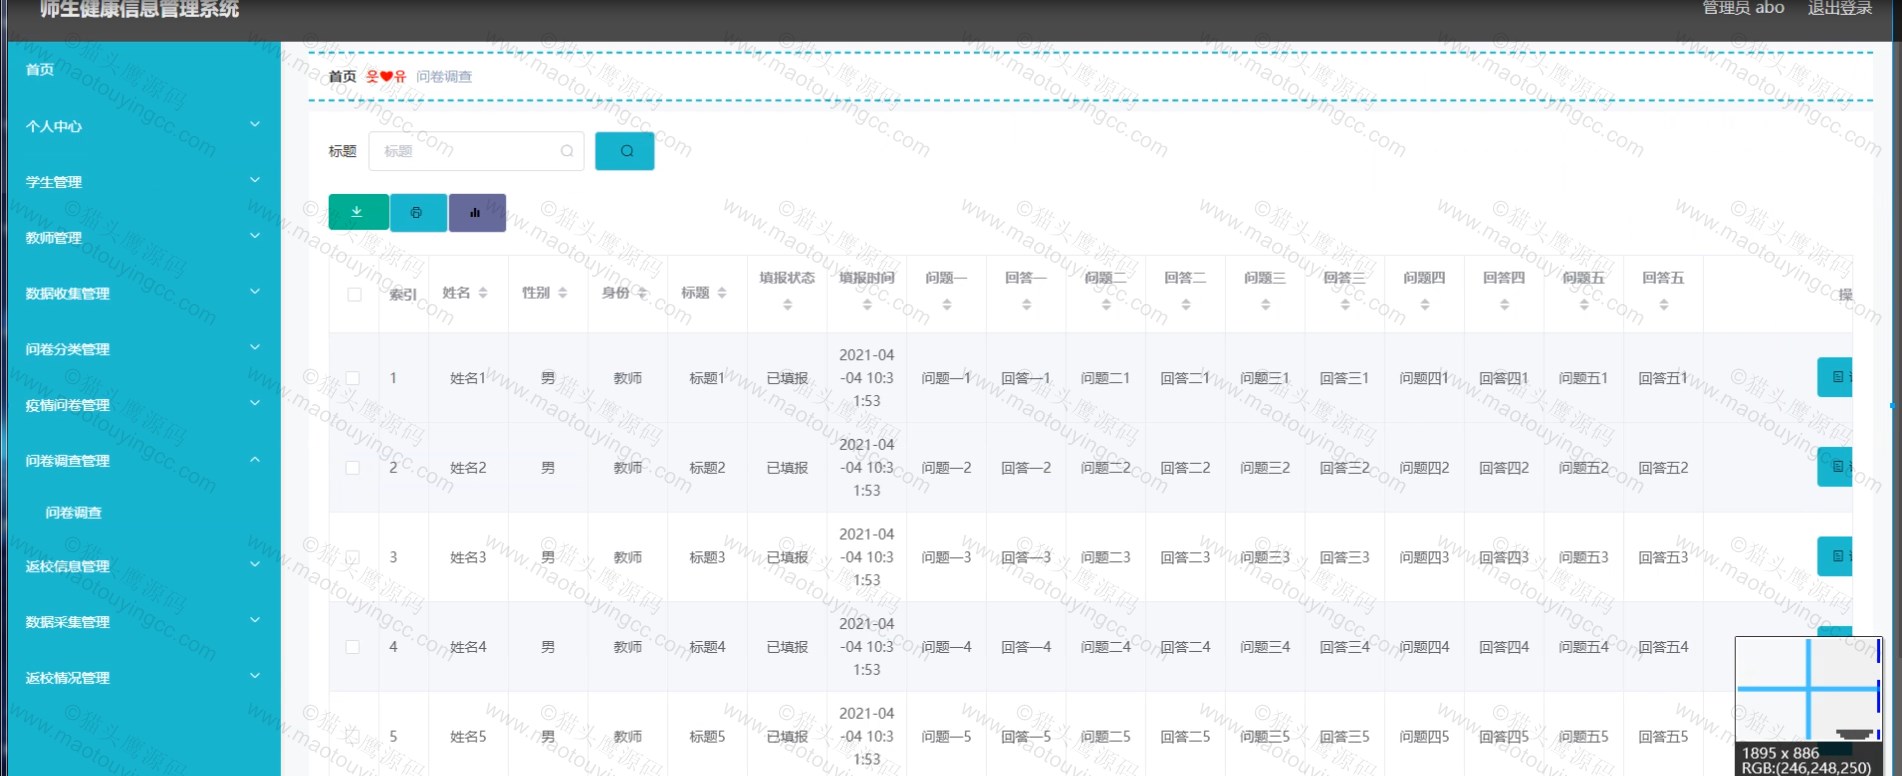This screenshot has height=776, width=1902.
Task: Focus the 标题 search input field
Action: click(476, 151)
